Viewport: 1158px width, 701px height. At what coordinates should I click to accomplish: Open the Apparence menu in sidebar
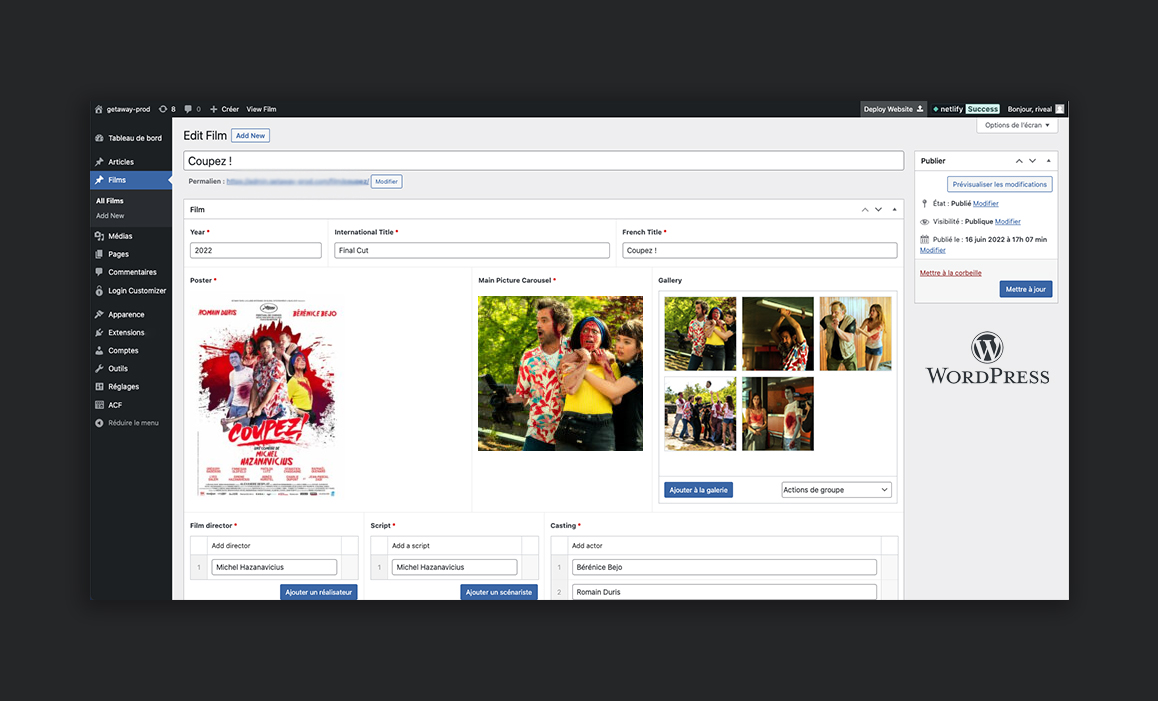pos(125,314)
